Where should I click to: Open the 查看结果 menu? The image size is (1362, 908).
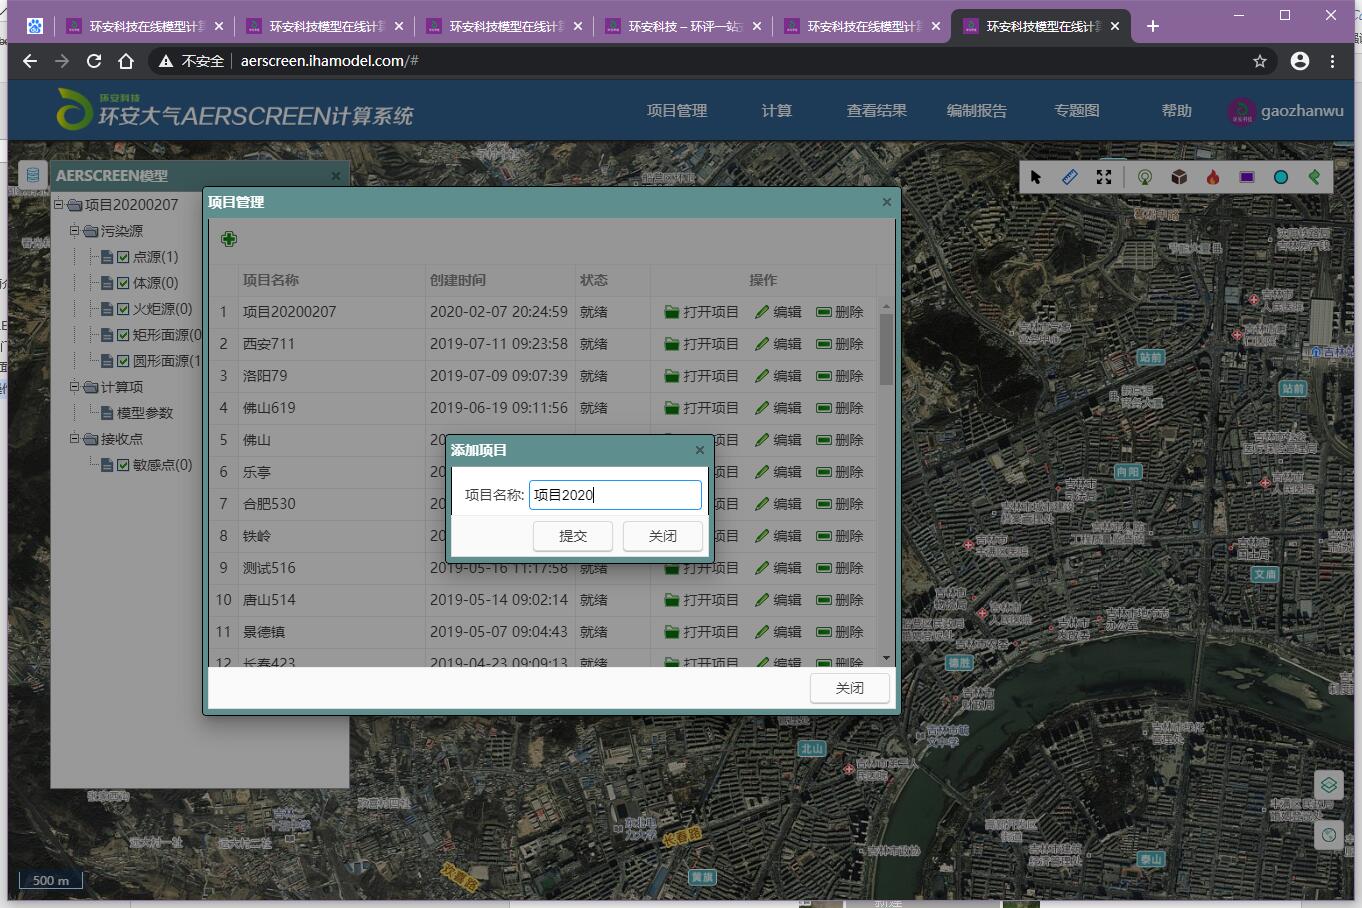pos(876,111)
